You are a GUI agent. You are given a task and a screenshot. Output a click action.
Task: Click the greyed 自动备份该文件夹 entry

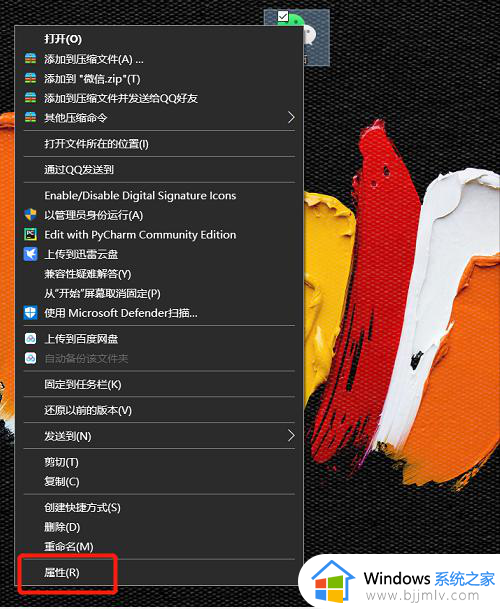point(159,358)
